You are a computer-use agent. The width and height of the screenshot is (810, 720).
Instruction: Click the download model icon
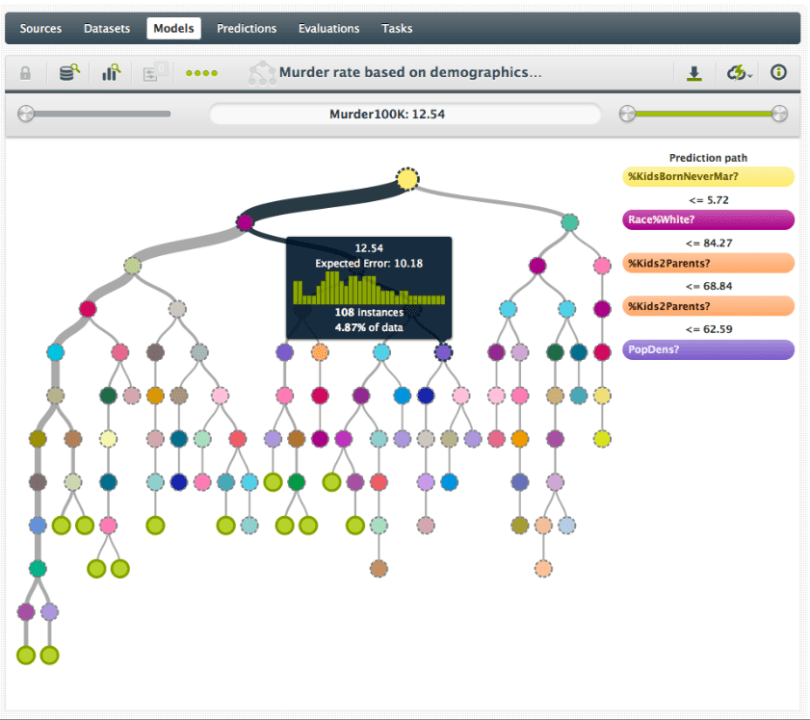pyautogui.click(x=694, y=73)
